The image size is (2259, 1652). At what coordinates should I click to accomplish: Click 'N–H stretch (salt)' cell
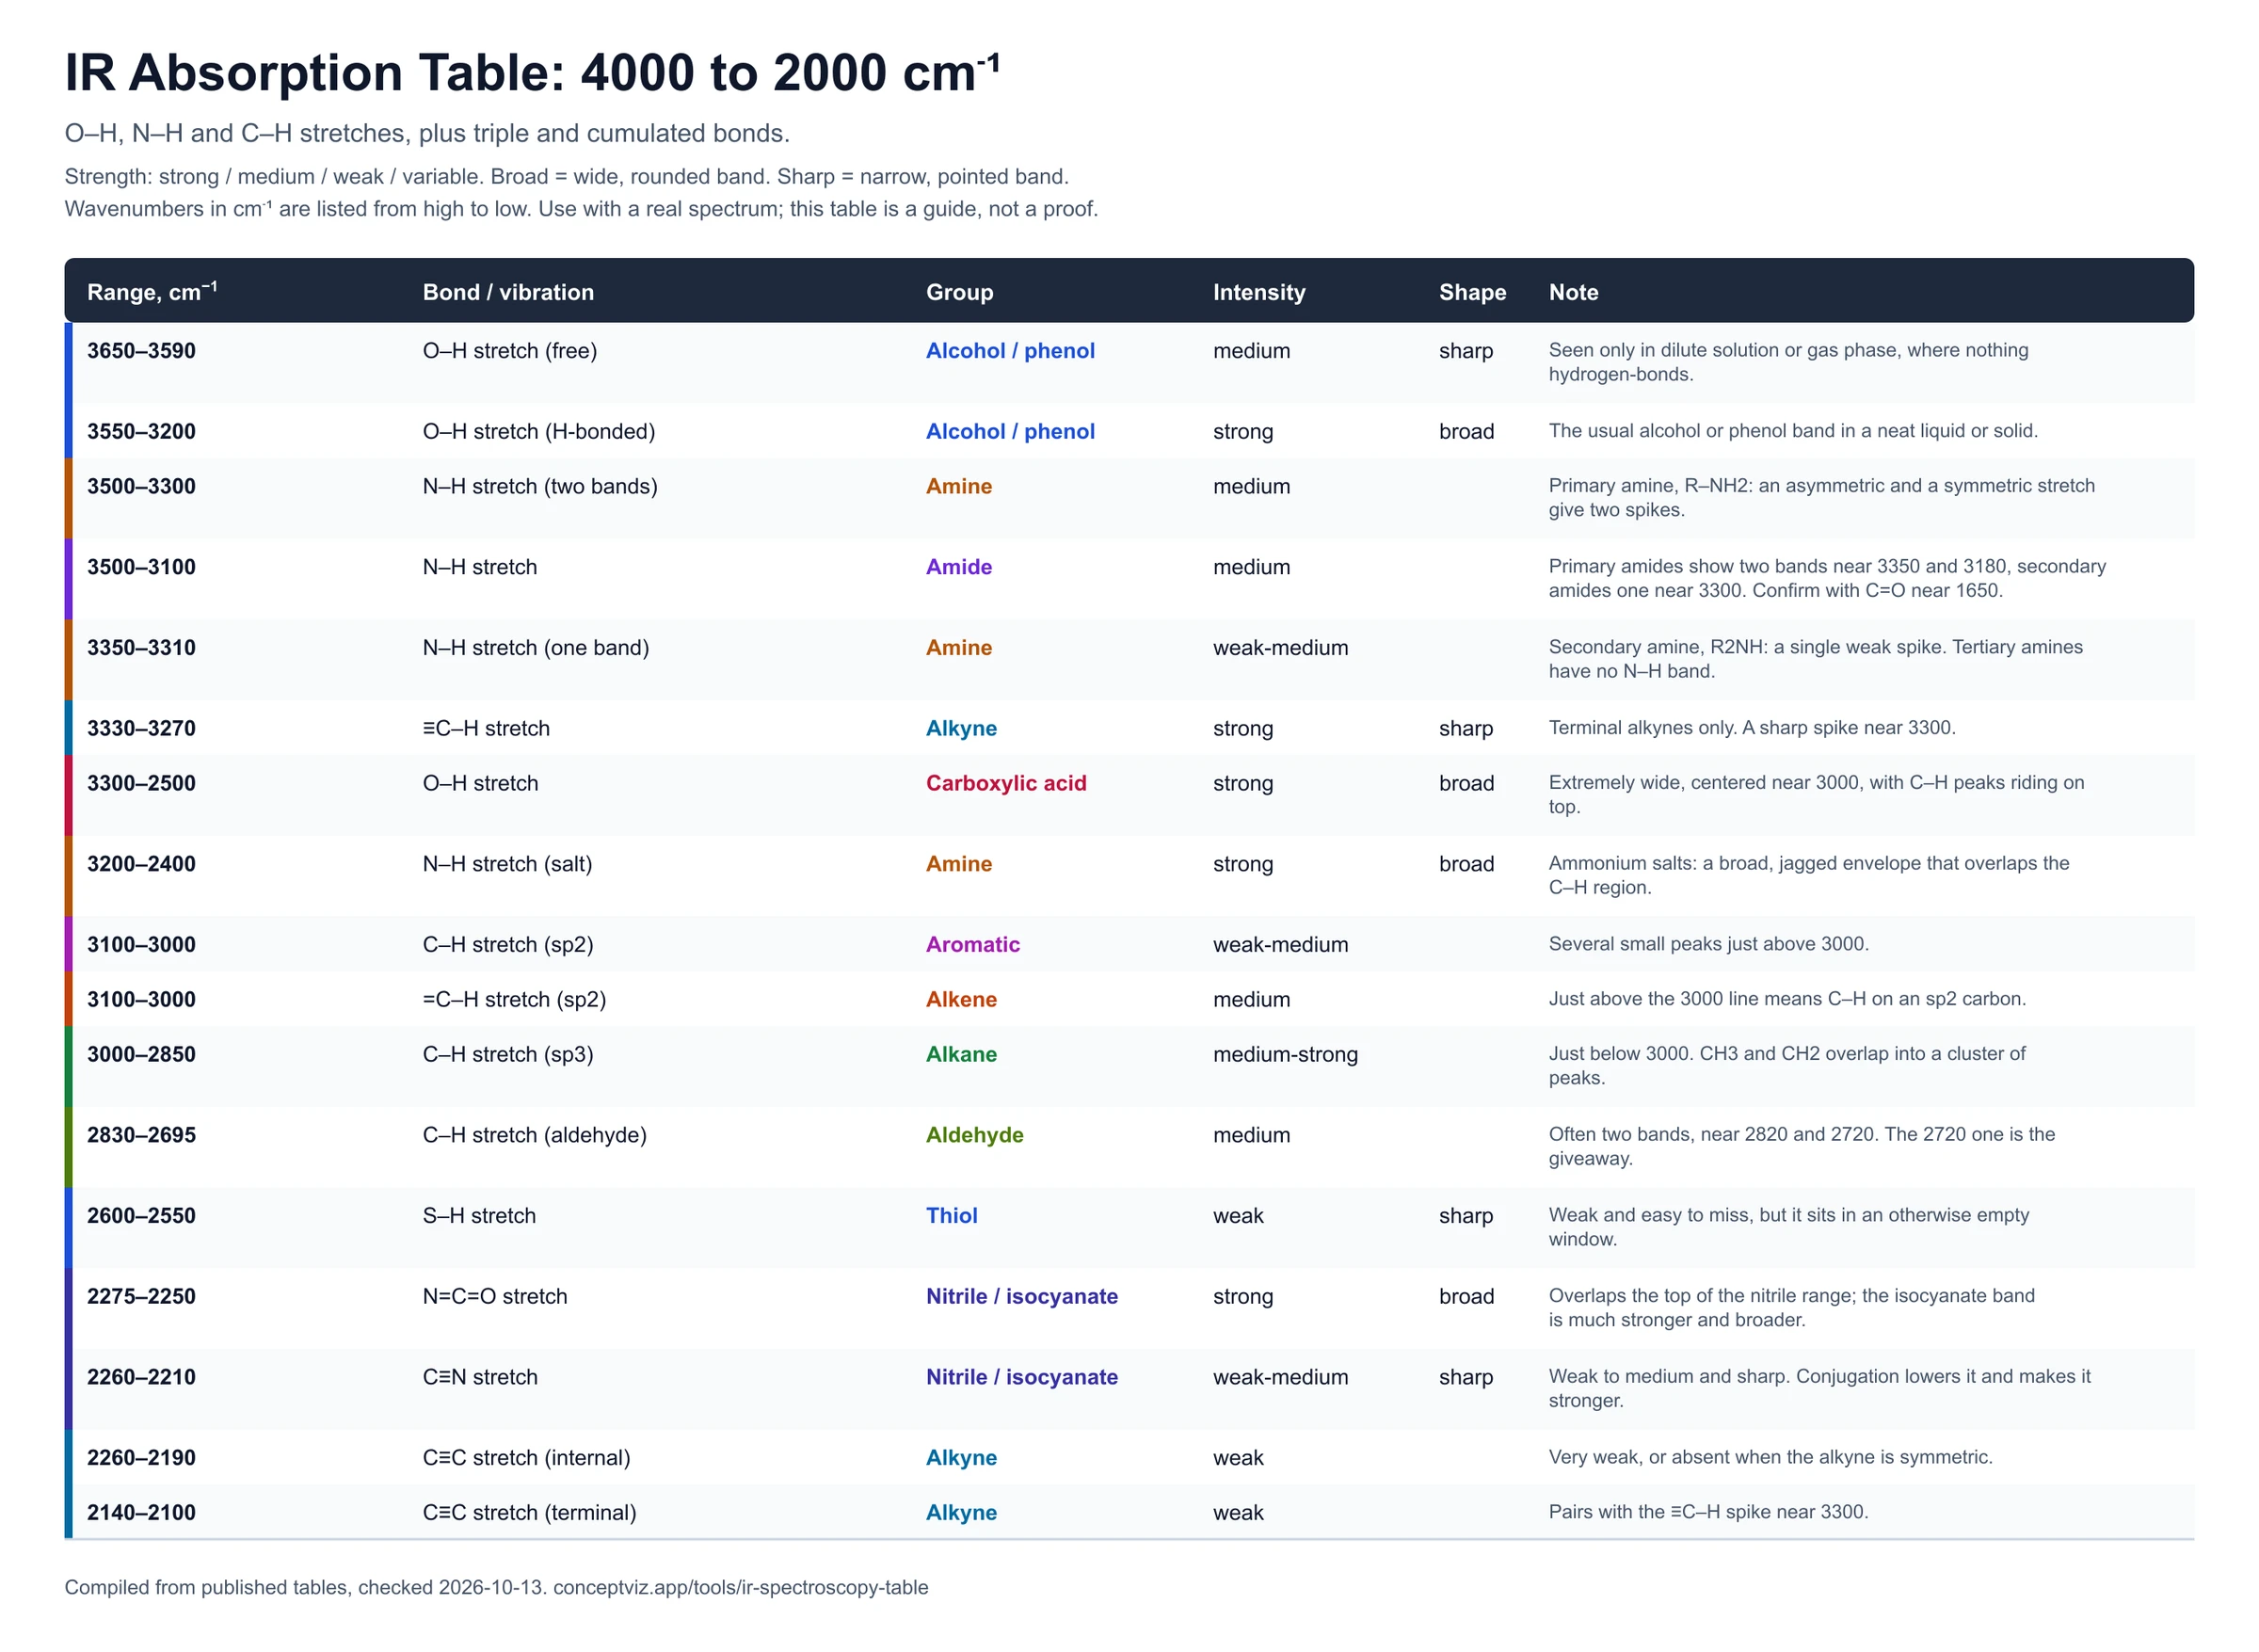pos(507,864)
